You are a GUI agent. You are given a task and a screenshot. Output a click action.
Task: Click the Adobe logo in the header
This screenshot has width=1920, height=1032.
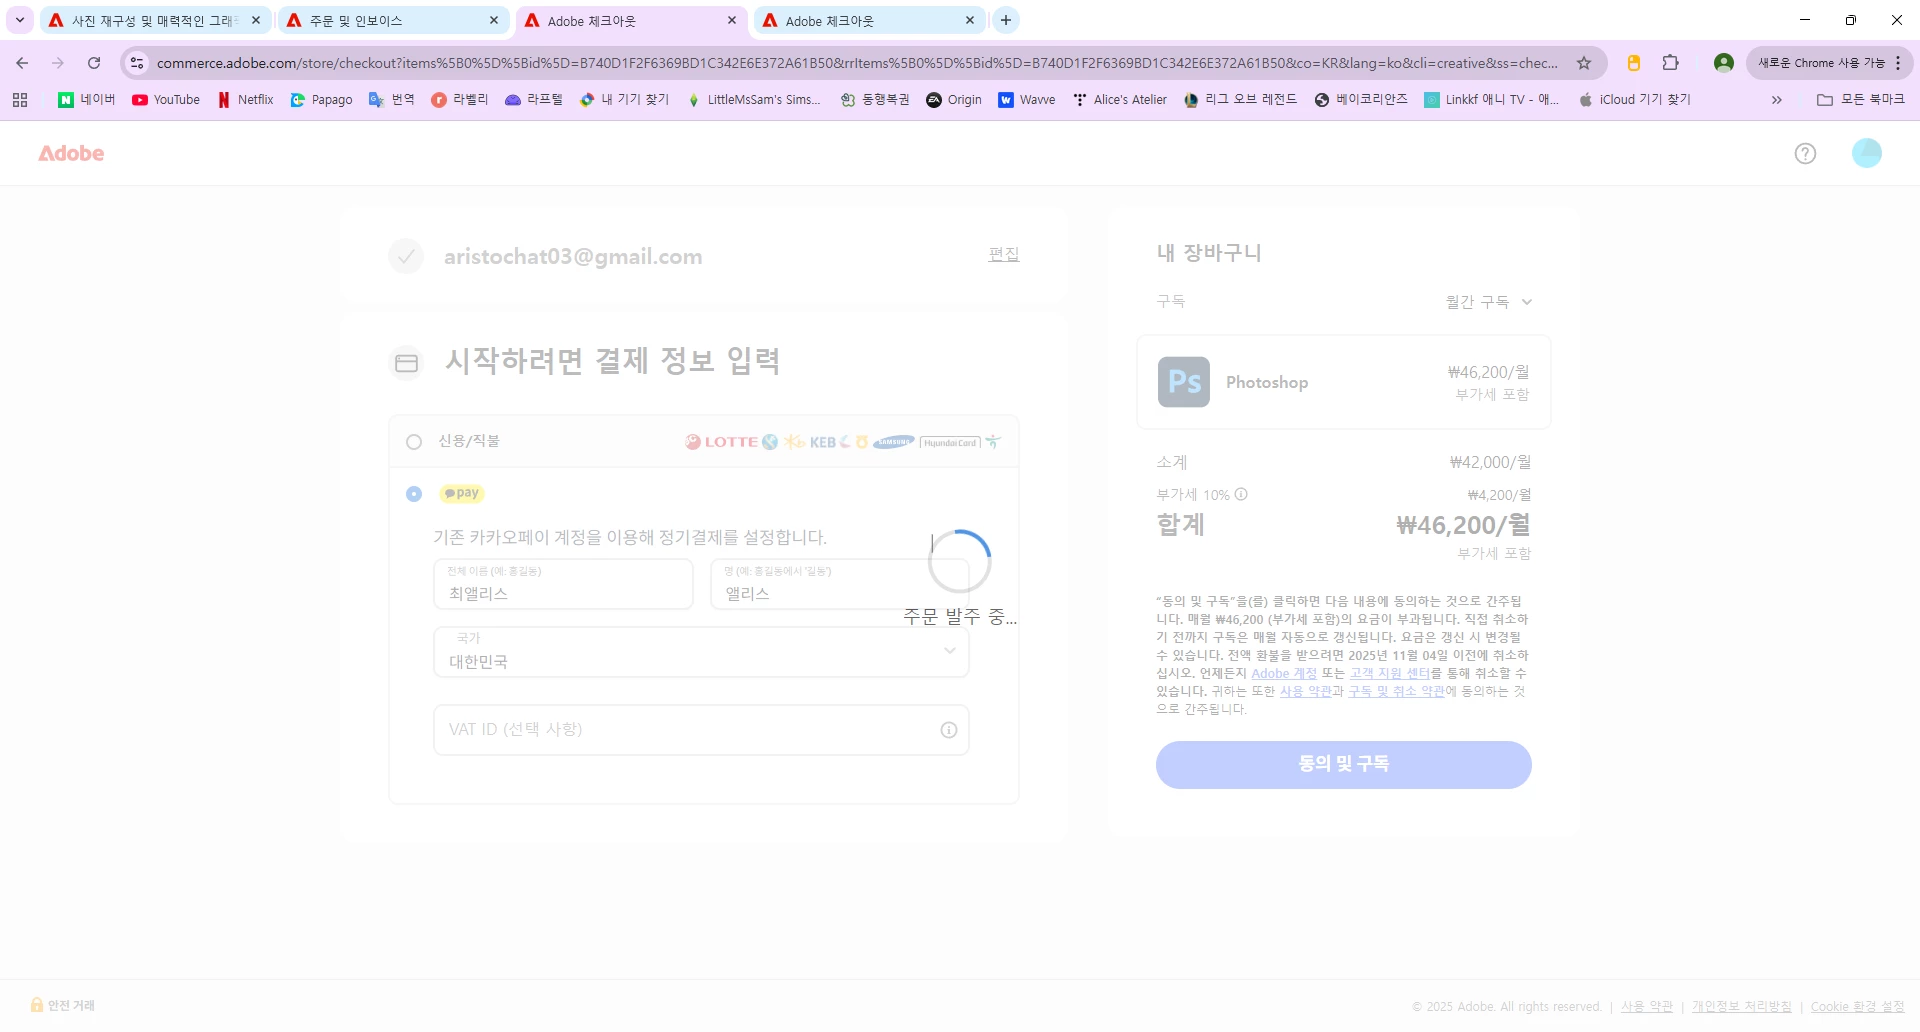coord(71,153)
